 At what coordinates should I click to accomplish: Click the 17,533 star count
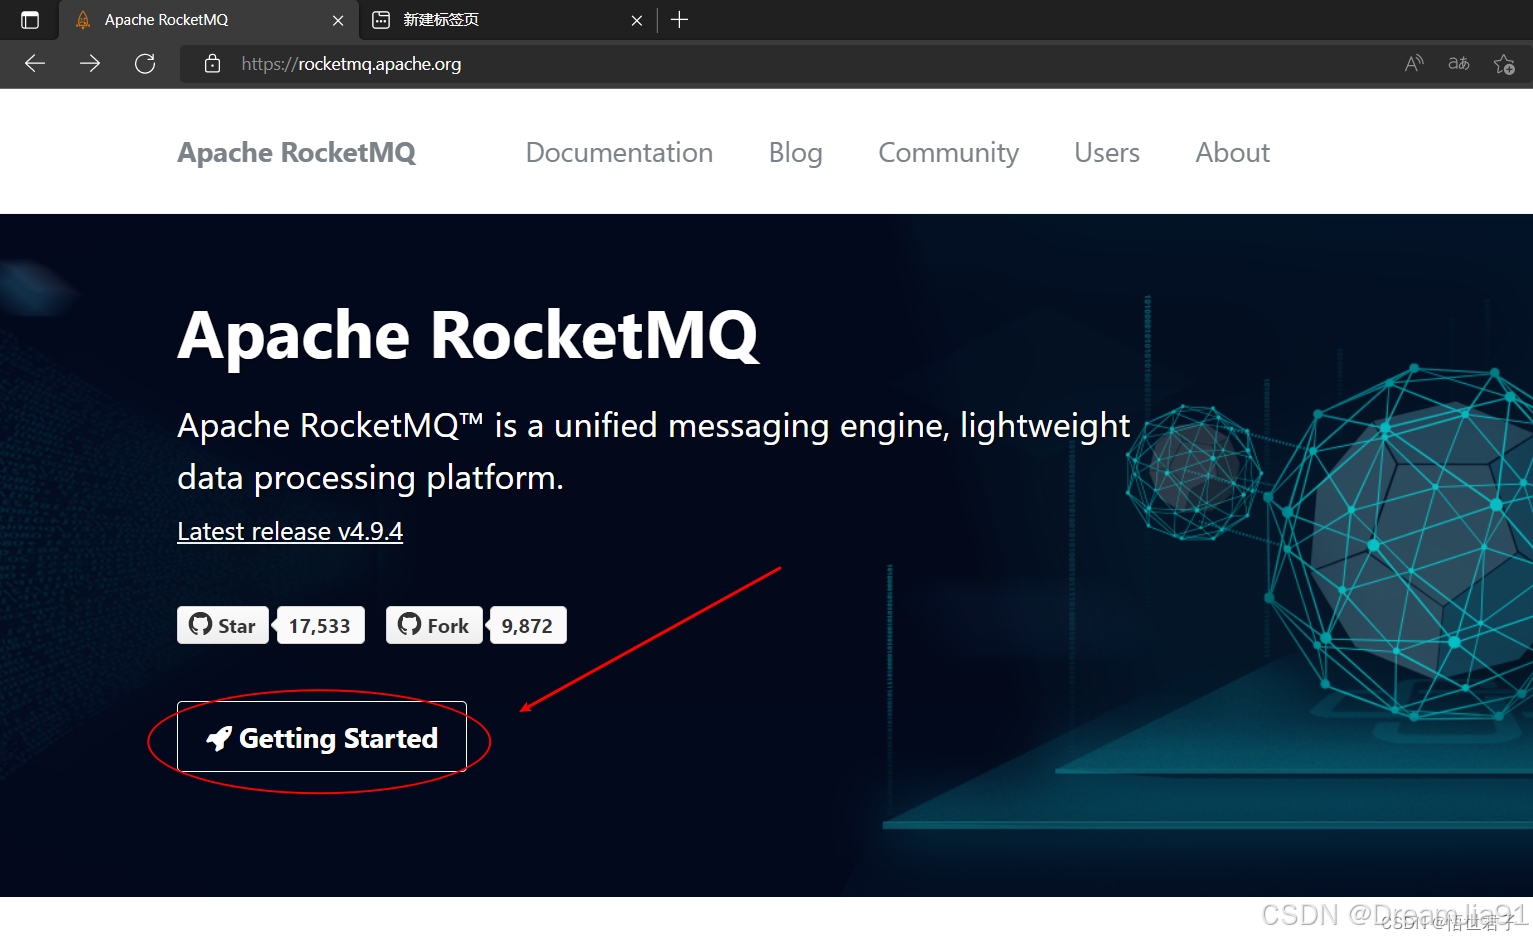pos(320,625)
